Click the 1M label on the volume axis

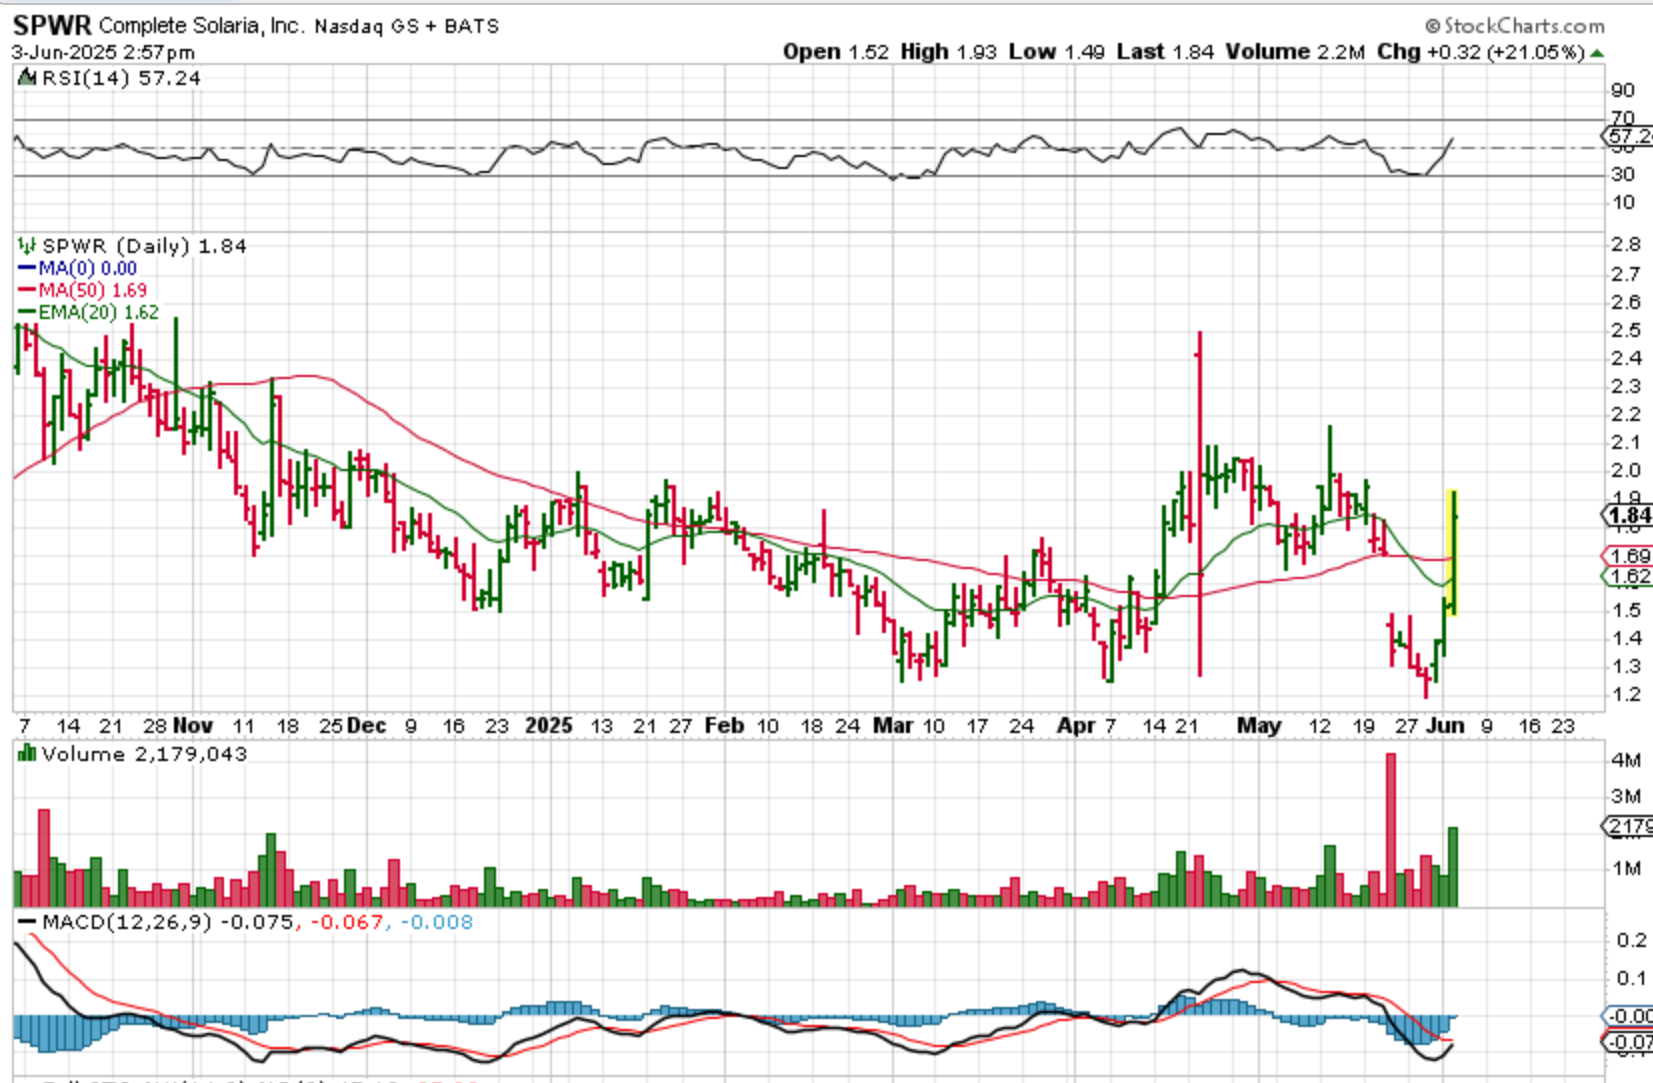tap(1626, 868)
